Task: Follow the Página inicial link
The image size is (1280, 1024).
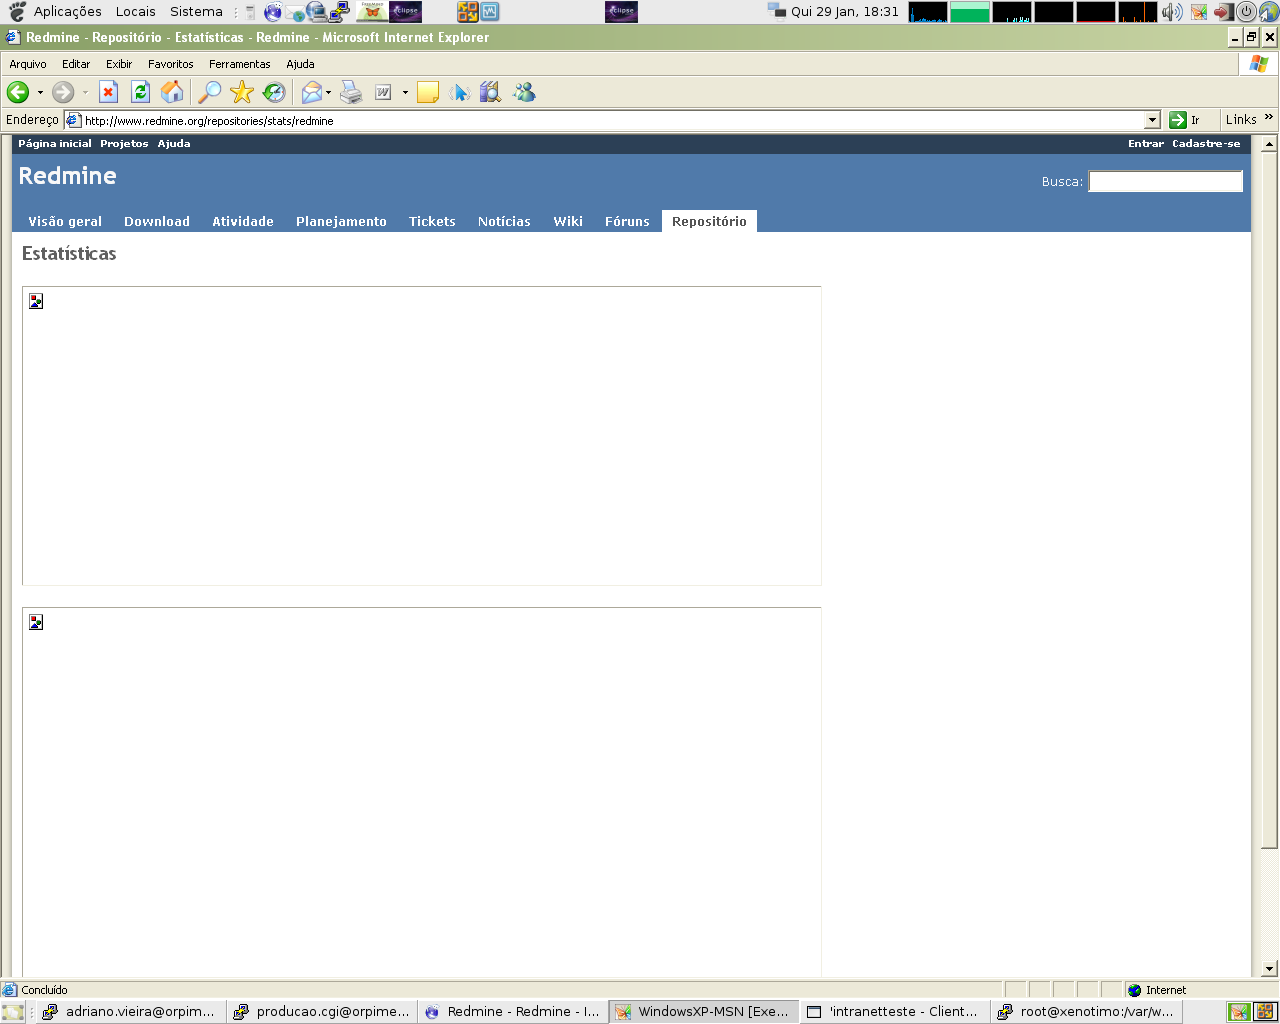Action: [55, 144]
